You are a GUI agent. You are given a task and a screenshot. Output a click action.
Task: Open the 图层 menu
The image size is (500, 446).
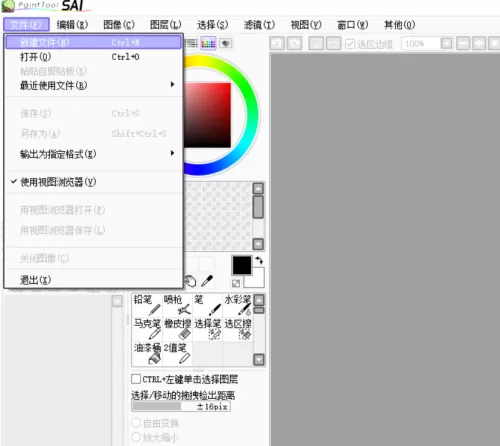[x=165, y=25]
